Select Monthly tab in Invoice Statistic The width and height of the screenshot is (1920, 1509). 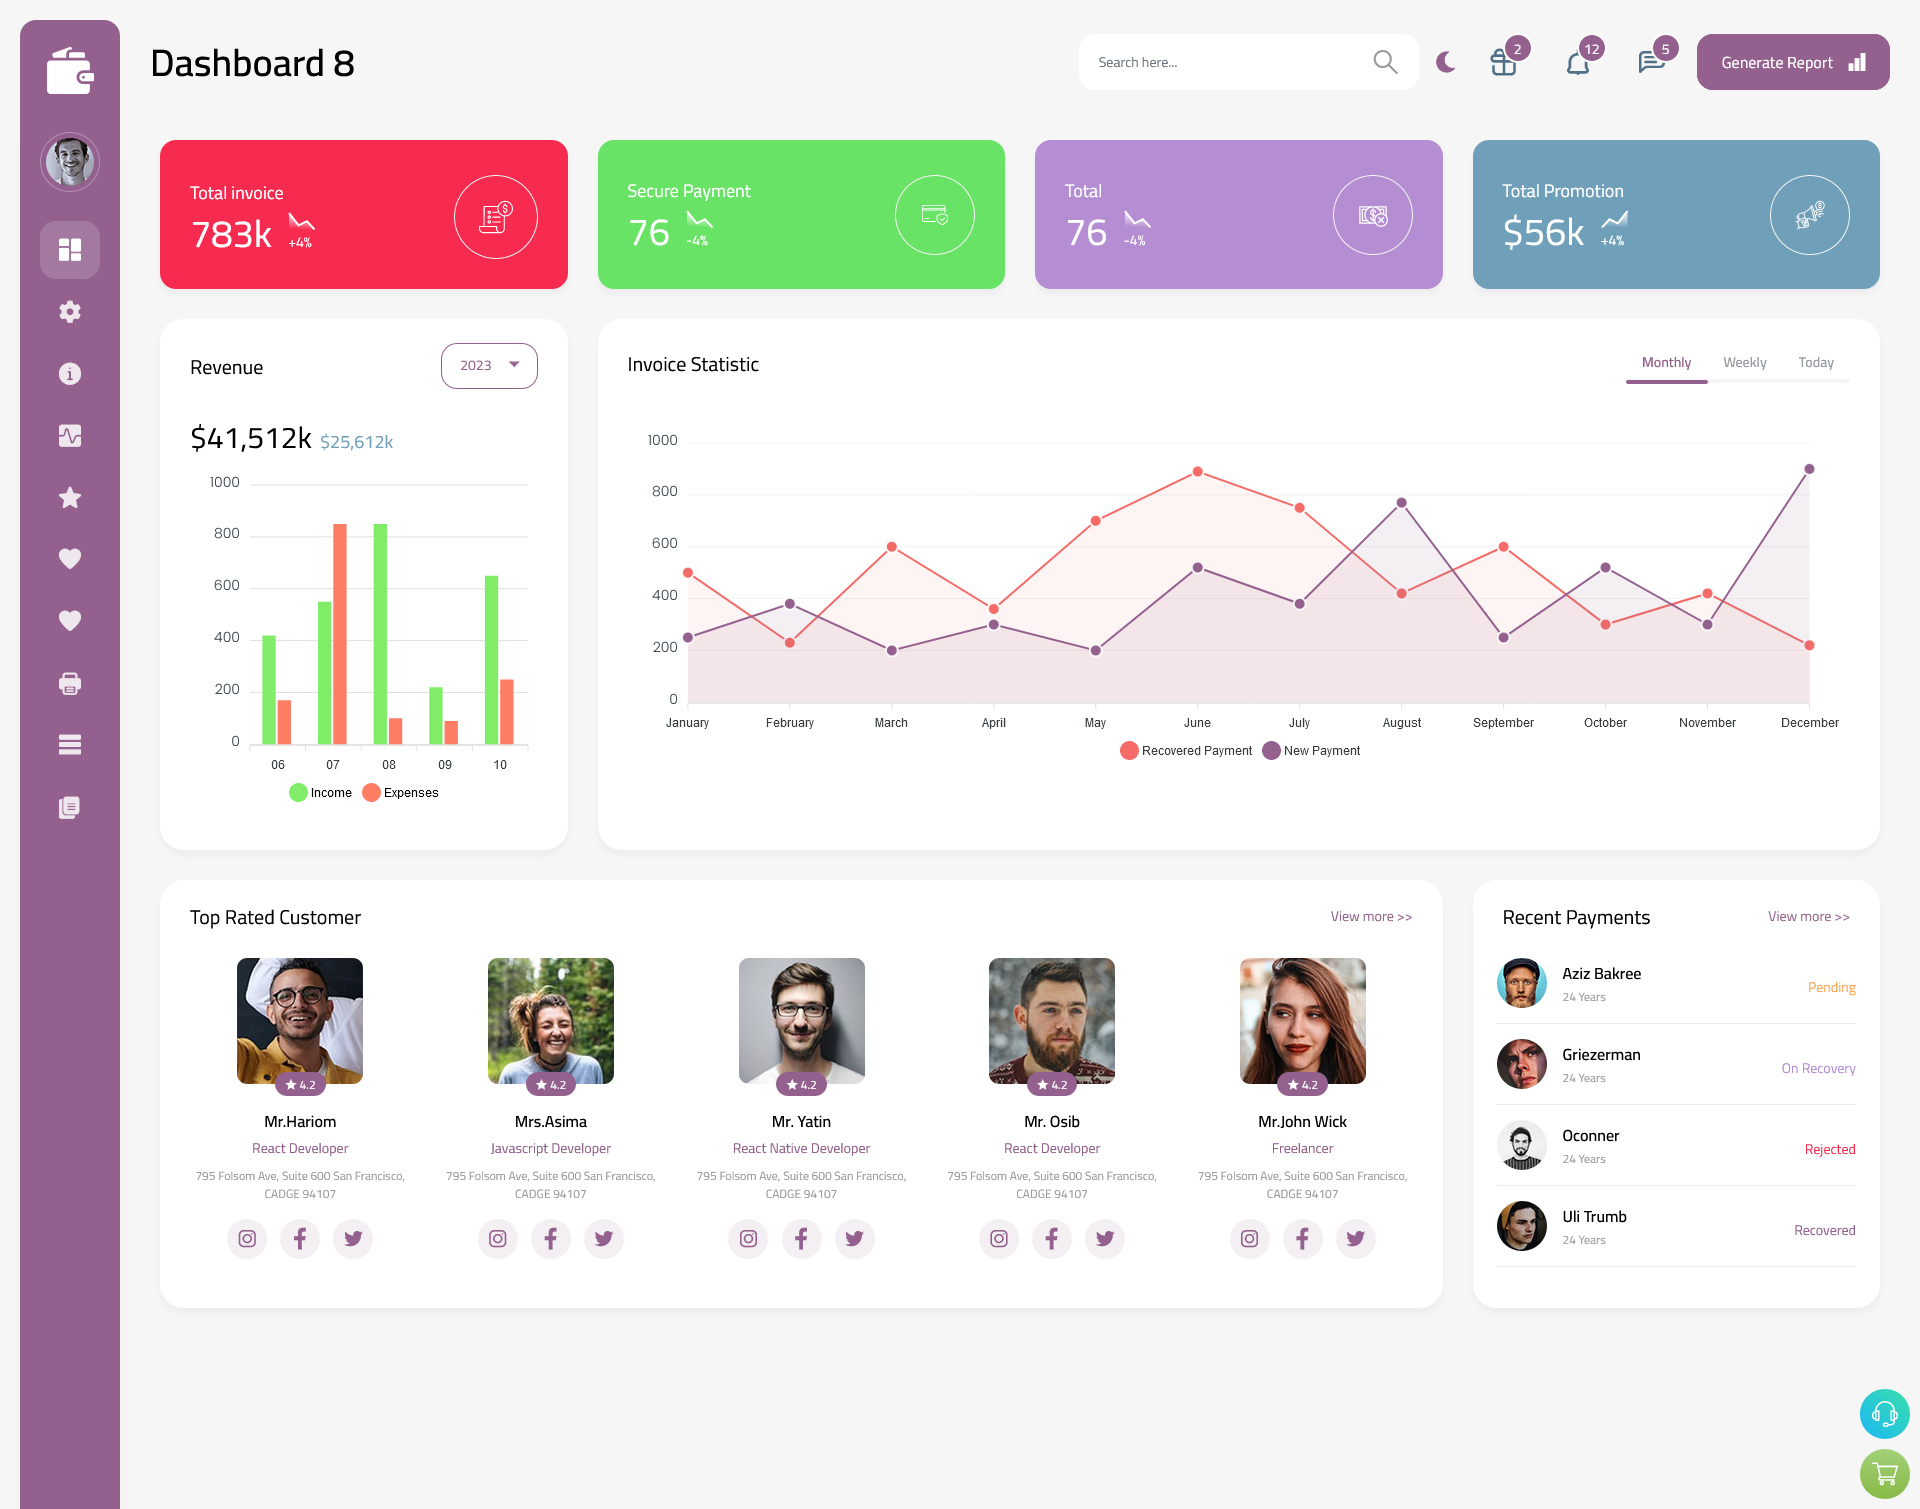click(x=1664, y=362)
